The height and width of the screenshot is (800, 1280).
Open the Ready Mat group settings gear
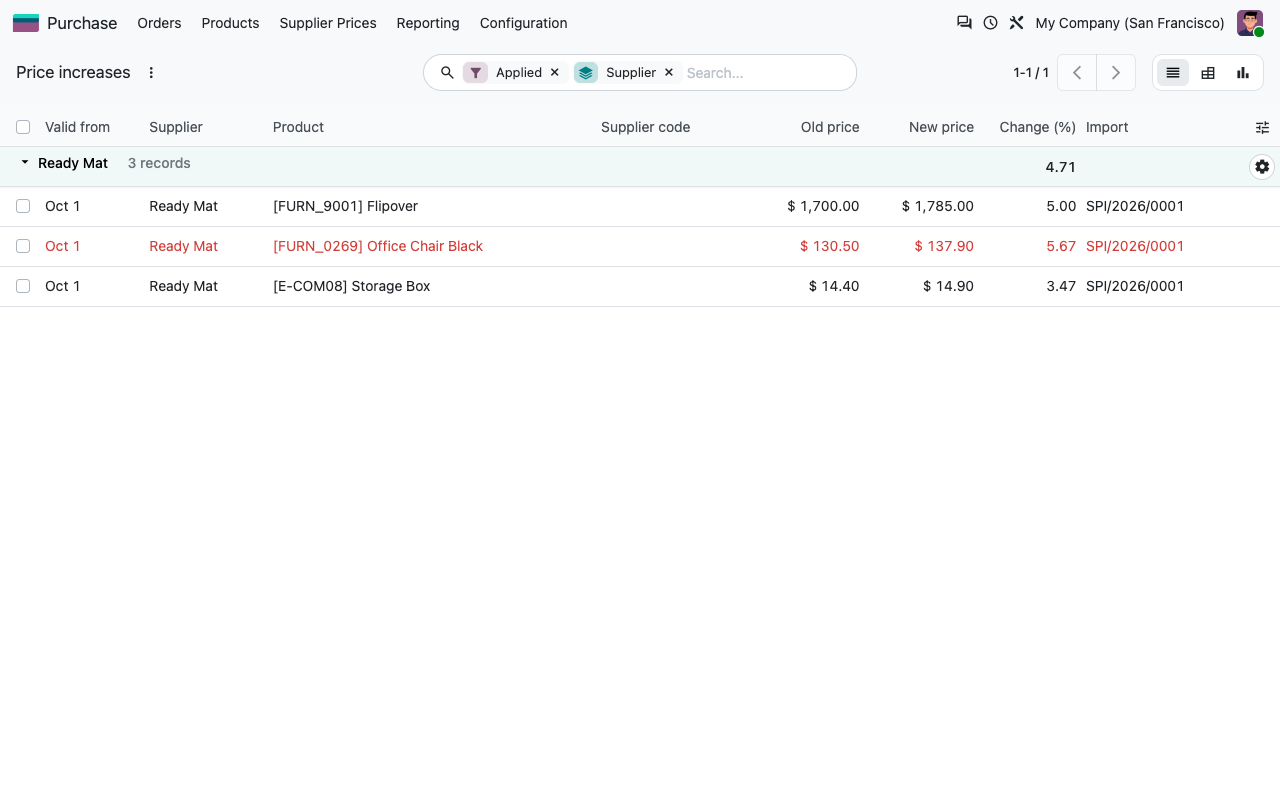(x=1262, y=167)
